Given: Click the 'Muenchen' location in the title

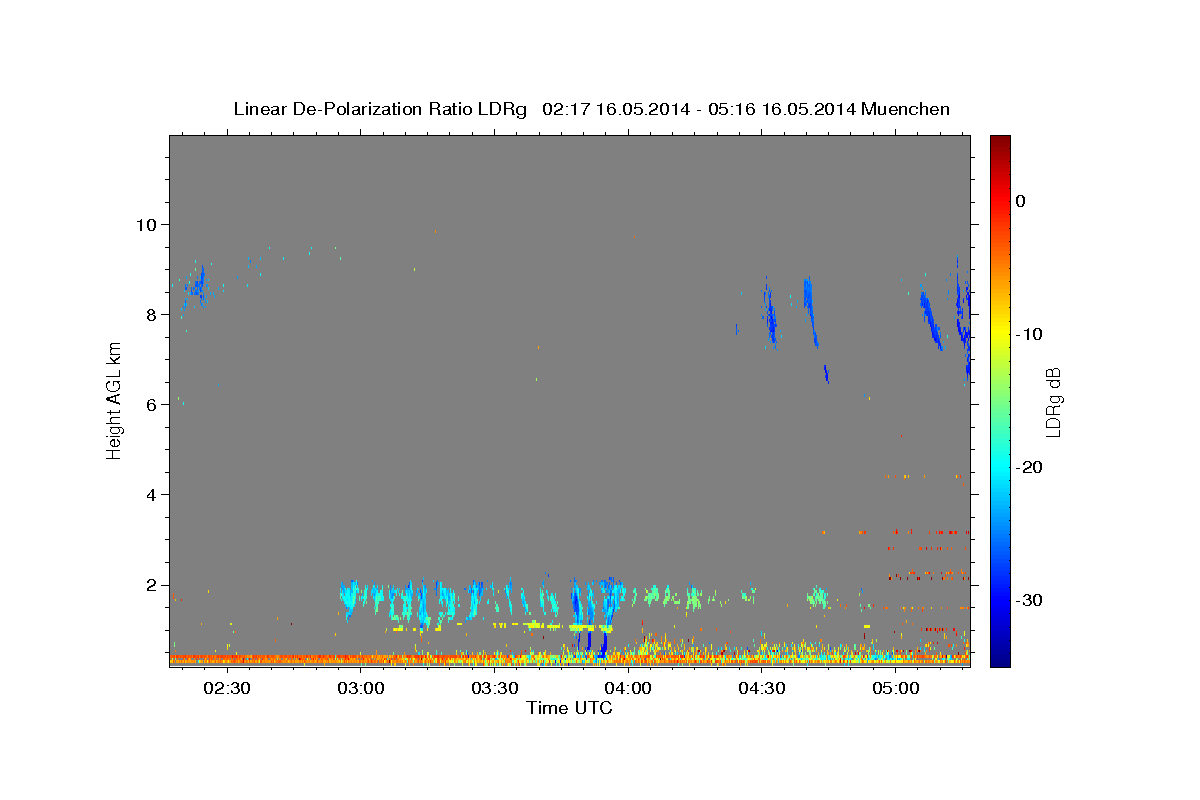Looking at the screenshot, I should 905,109.
